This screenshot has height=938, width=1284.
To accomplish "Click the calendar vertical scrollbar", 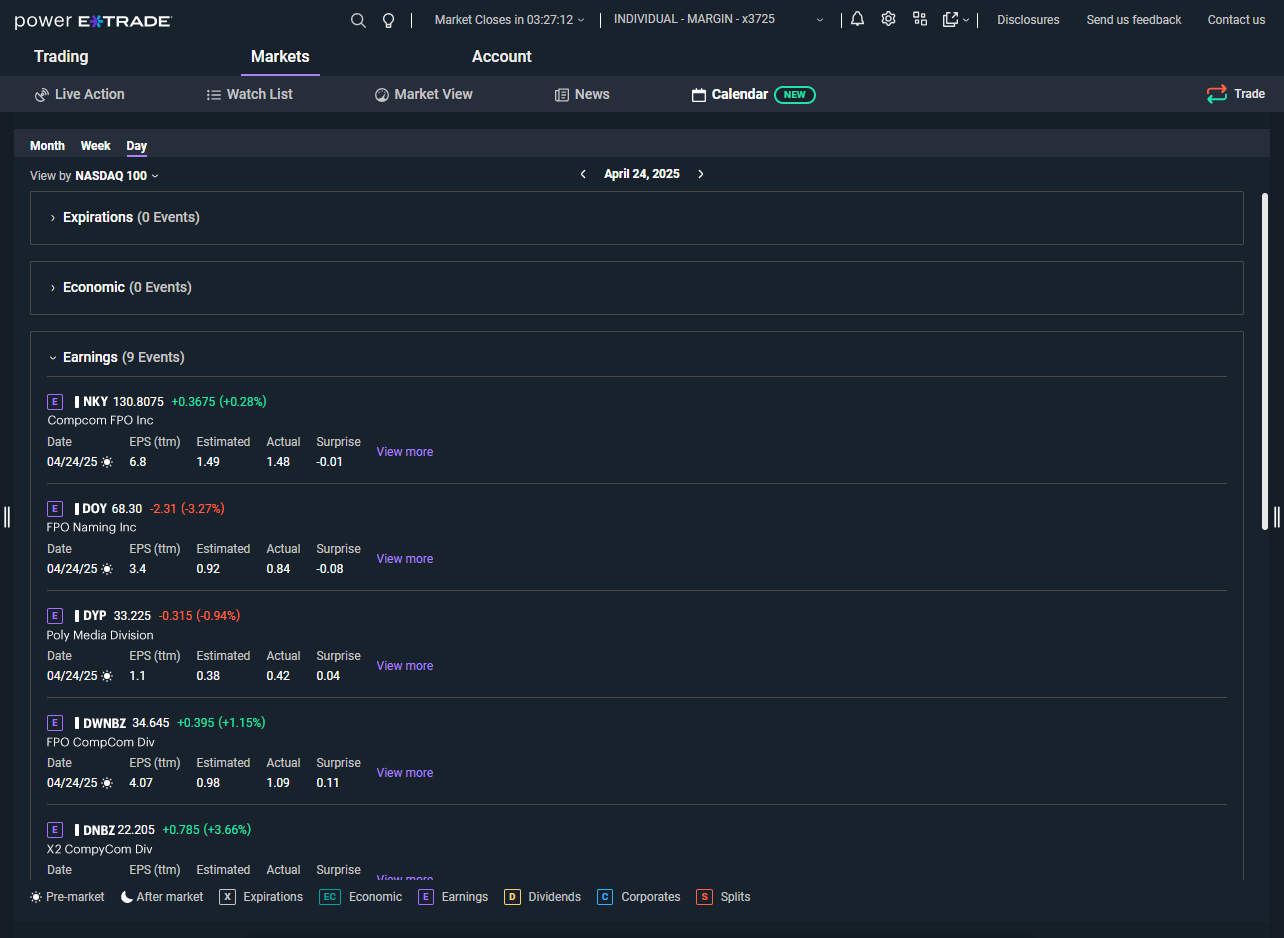I will pyautogui.click(x=1265, y=360).
